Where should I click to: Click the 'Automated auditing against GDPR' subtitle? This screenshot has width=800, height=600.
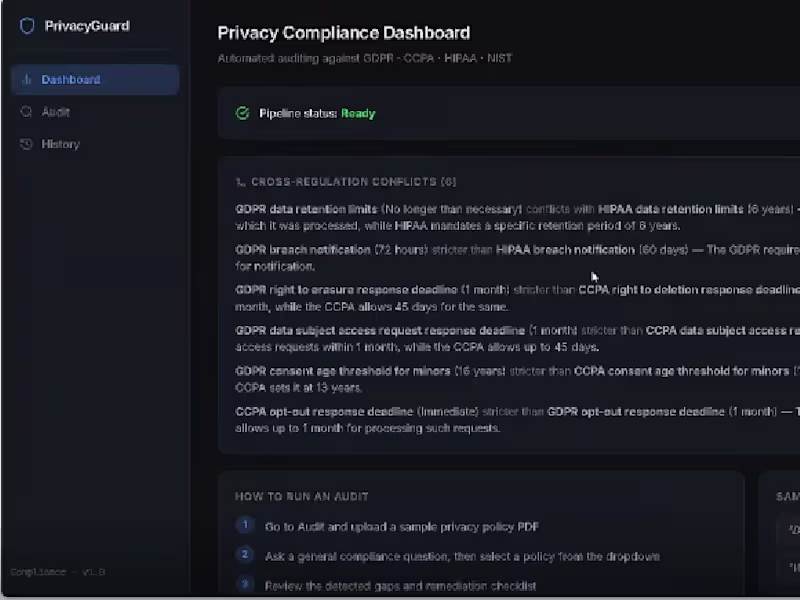click(365, 58)
